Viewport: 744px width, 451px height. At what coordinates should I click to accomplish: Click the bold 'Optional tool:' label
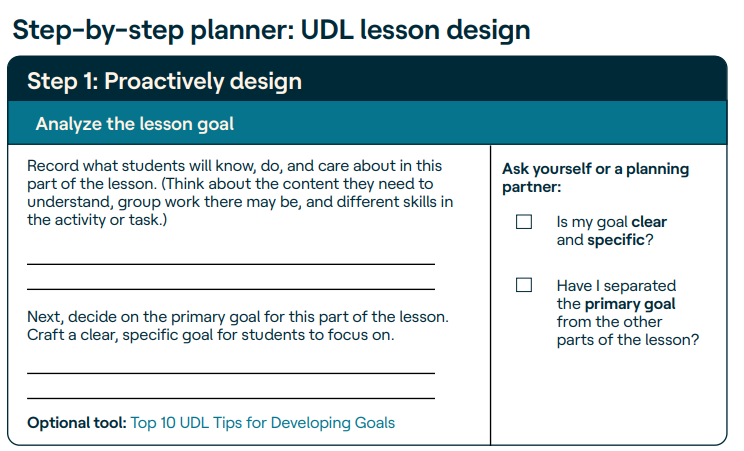click(77, 423)
